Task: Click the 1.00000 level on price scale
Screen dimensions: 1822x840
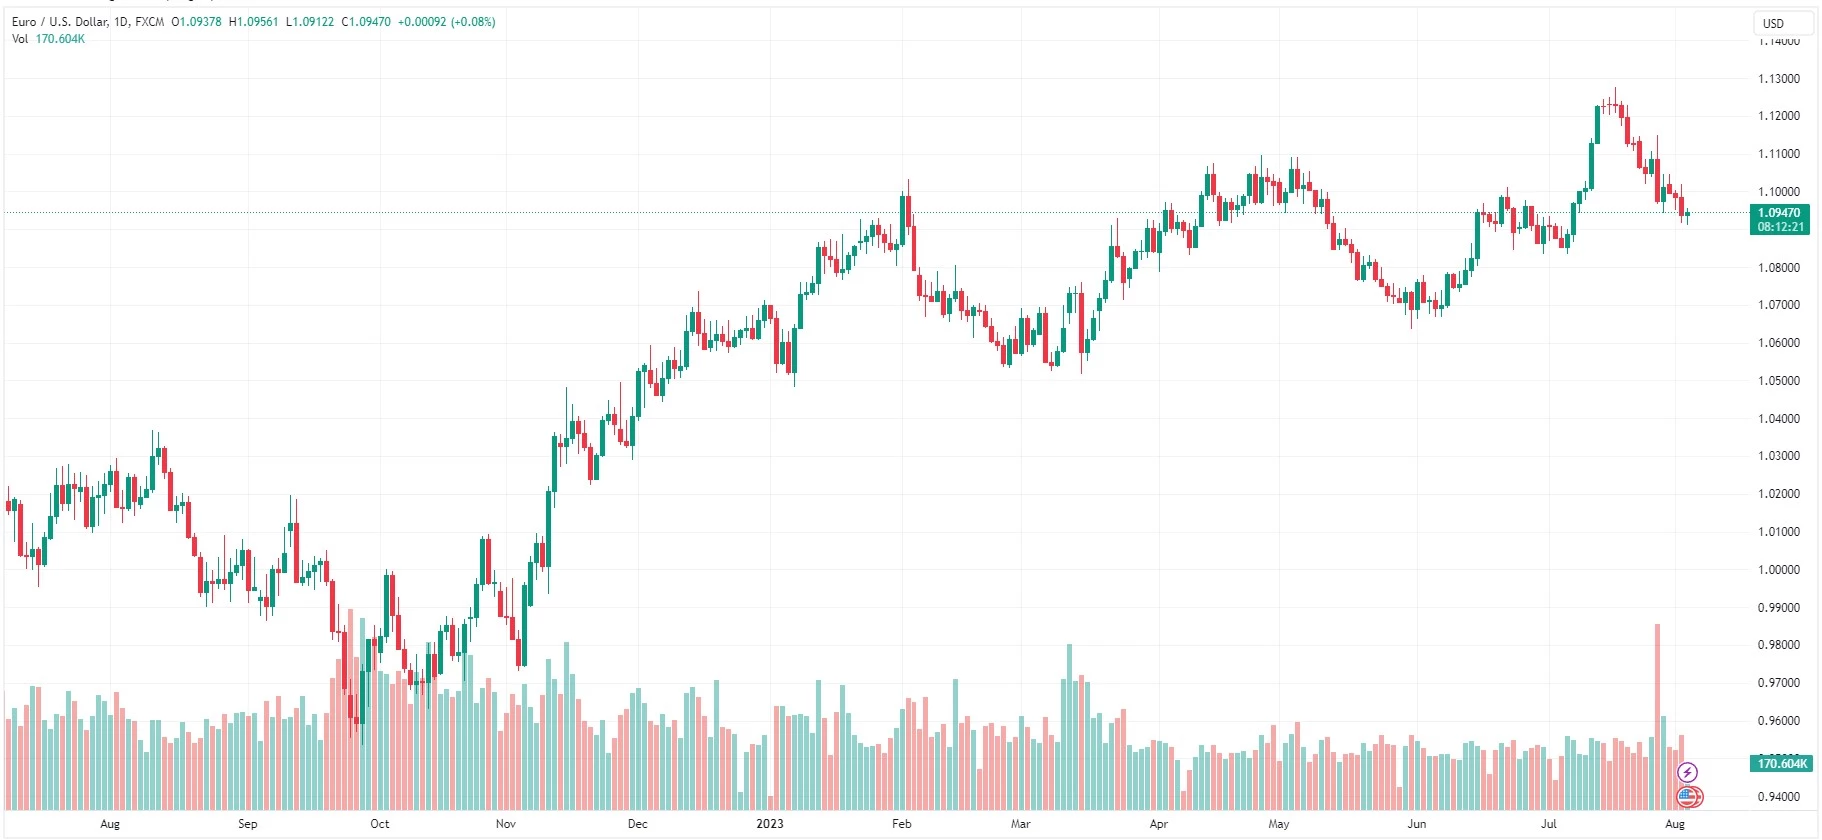Action: click(1778, 570)
